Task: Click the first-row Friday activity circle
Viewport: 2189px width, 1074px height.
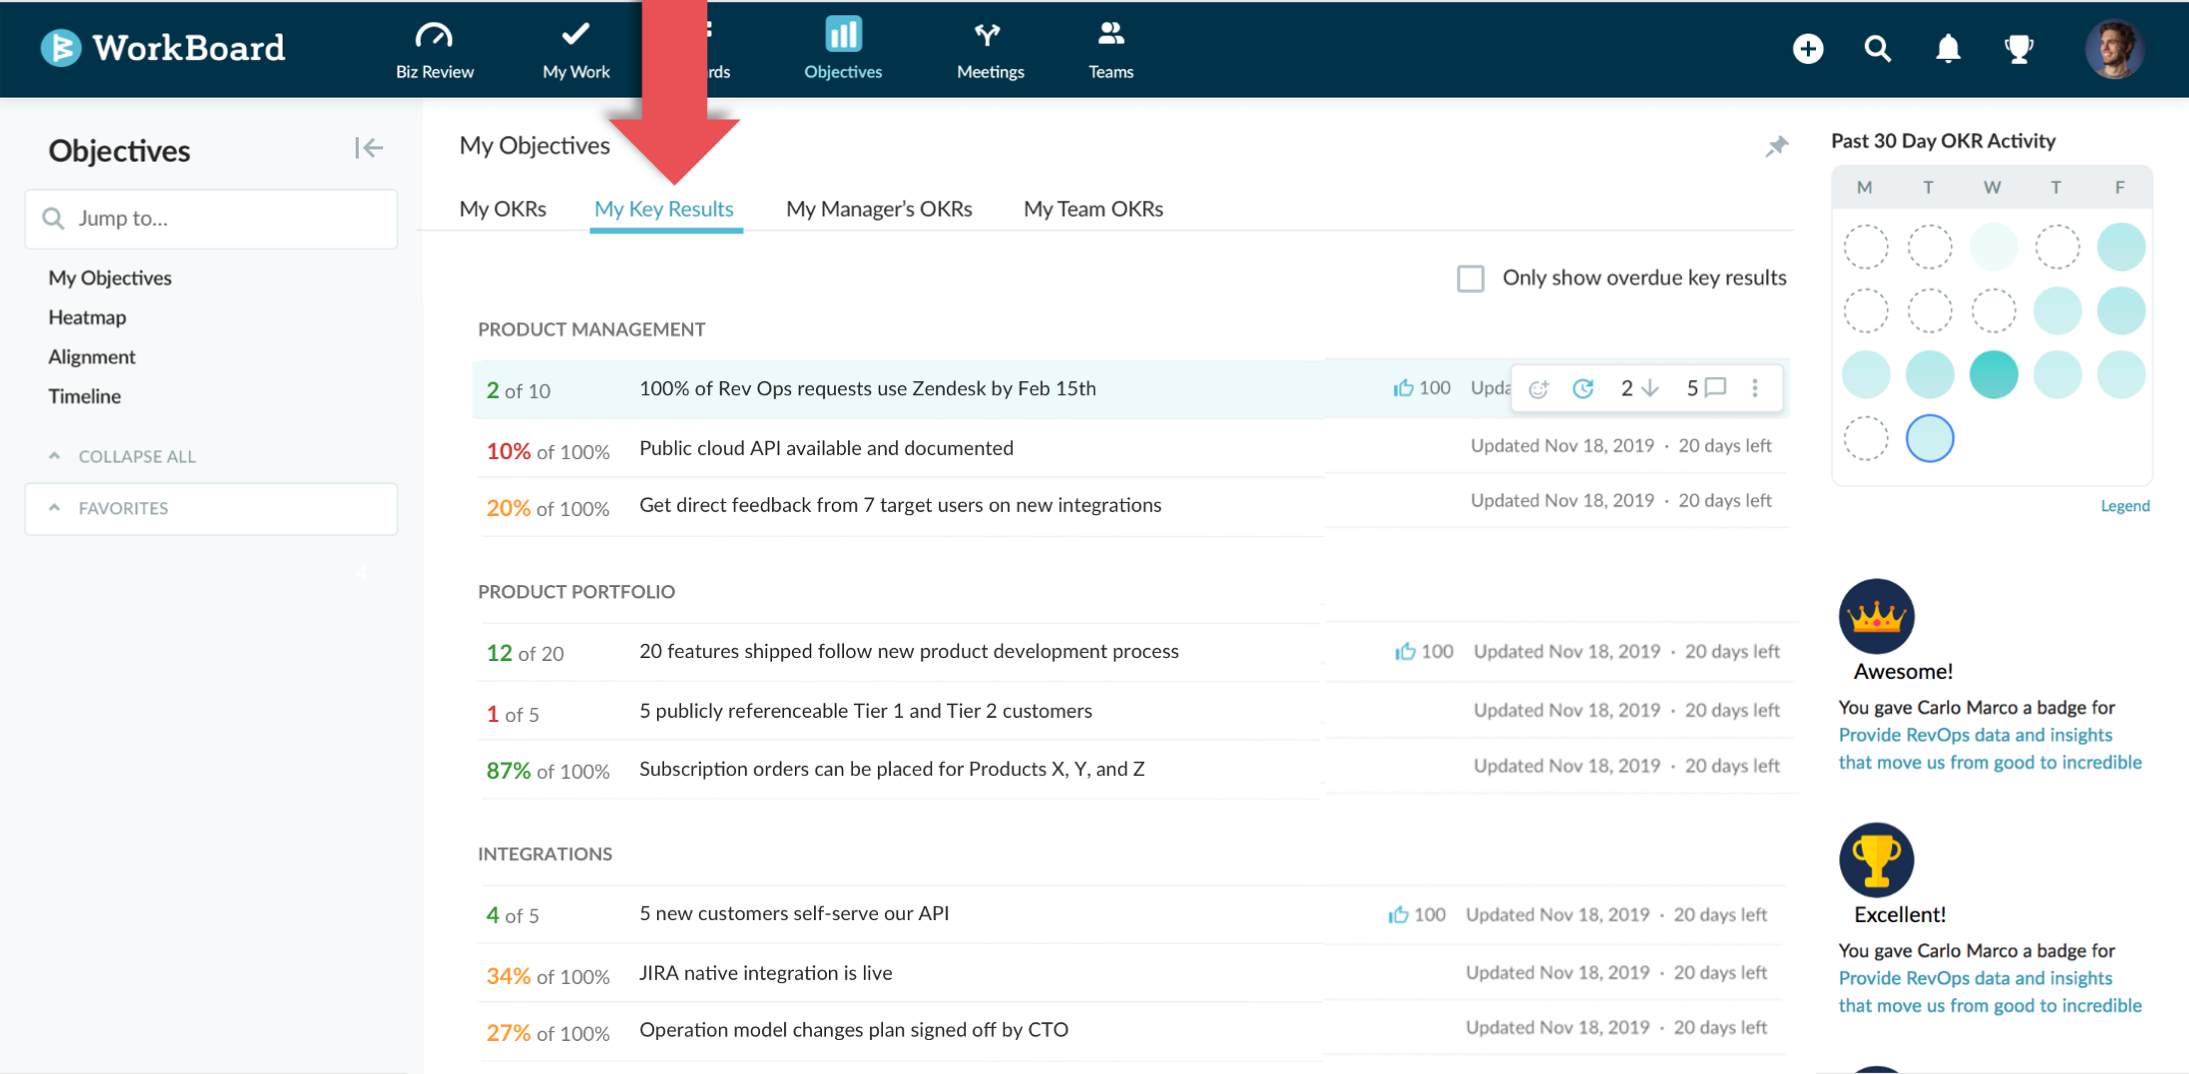Action: point(2120,247)
